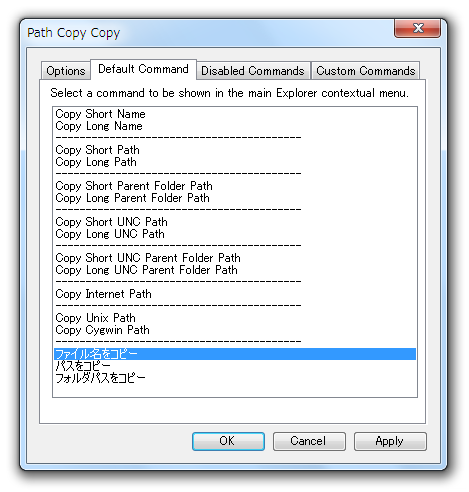Select Copy Short UNC Path item
Screen dimensions: 469x492
tap(235, 222)
